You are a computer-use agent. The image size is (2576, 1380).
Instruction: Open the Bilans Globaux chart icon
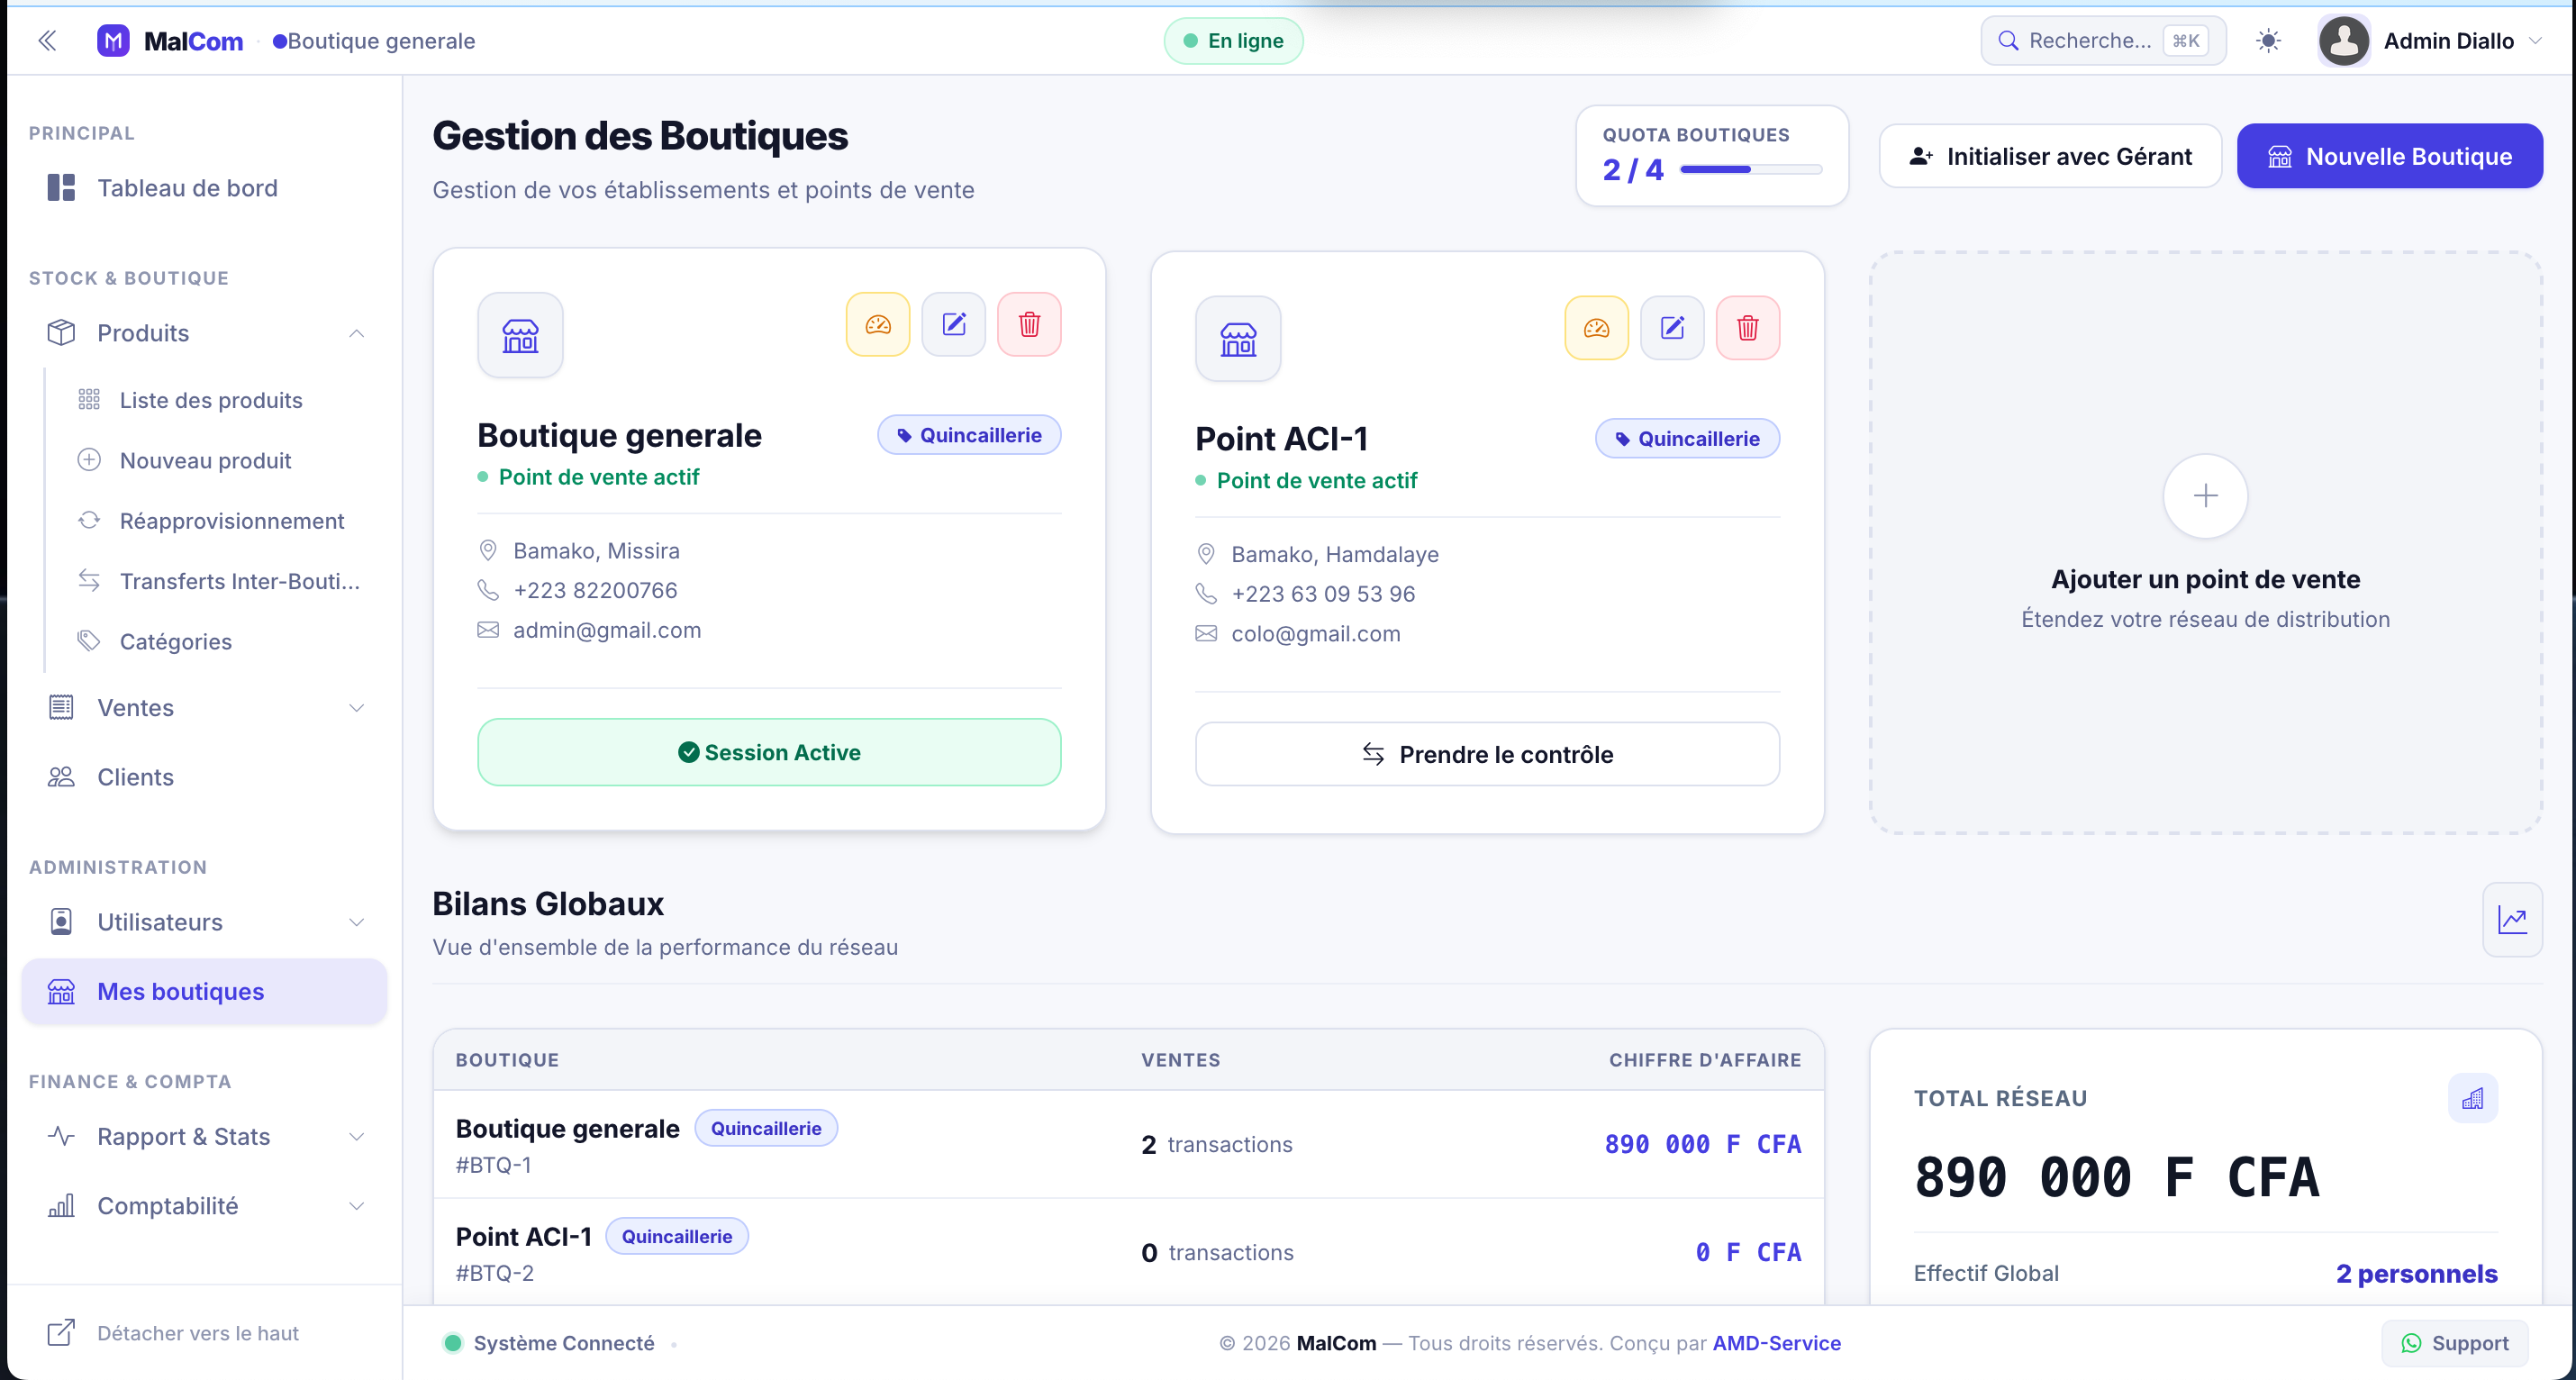pyautogui.click(x=2512, y=919)
